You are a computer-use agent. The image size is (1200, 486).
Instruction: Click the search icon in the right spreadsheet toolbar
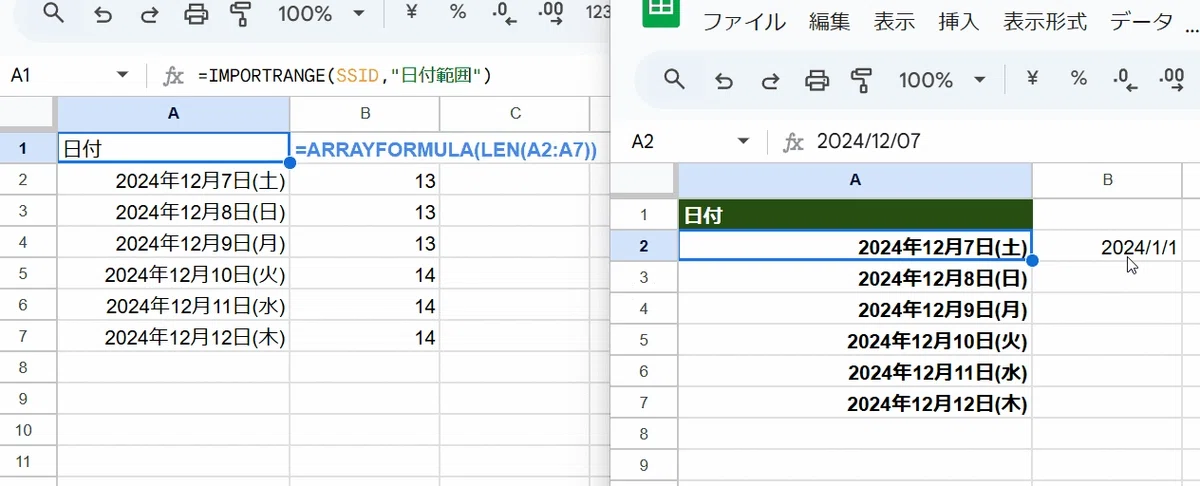tap(675, 79)
